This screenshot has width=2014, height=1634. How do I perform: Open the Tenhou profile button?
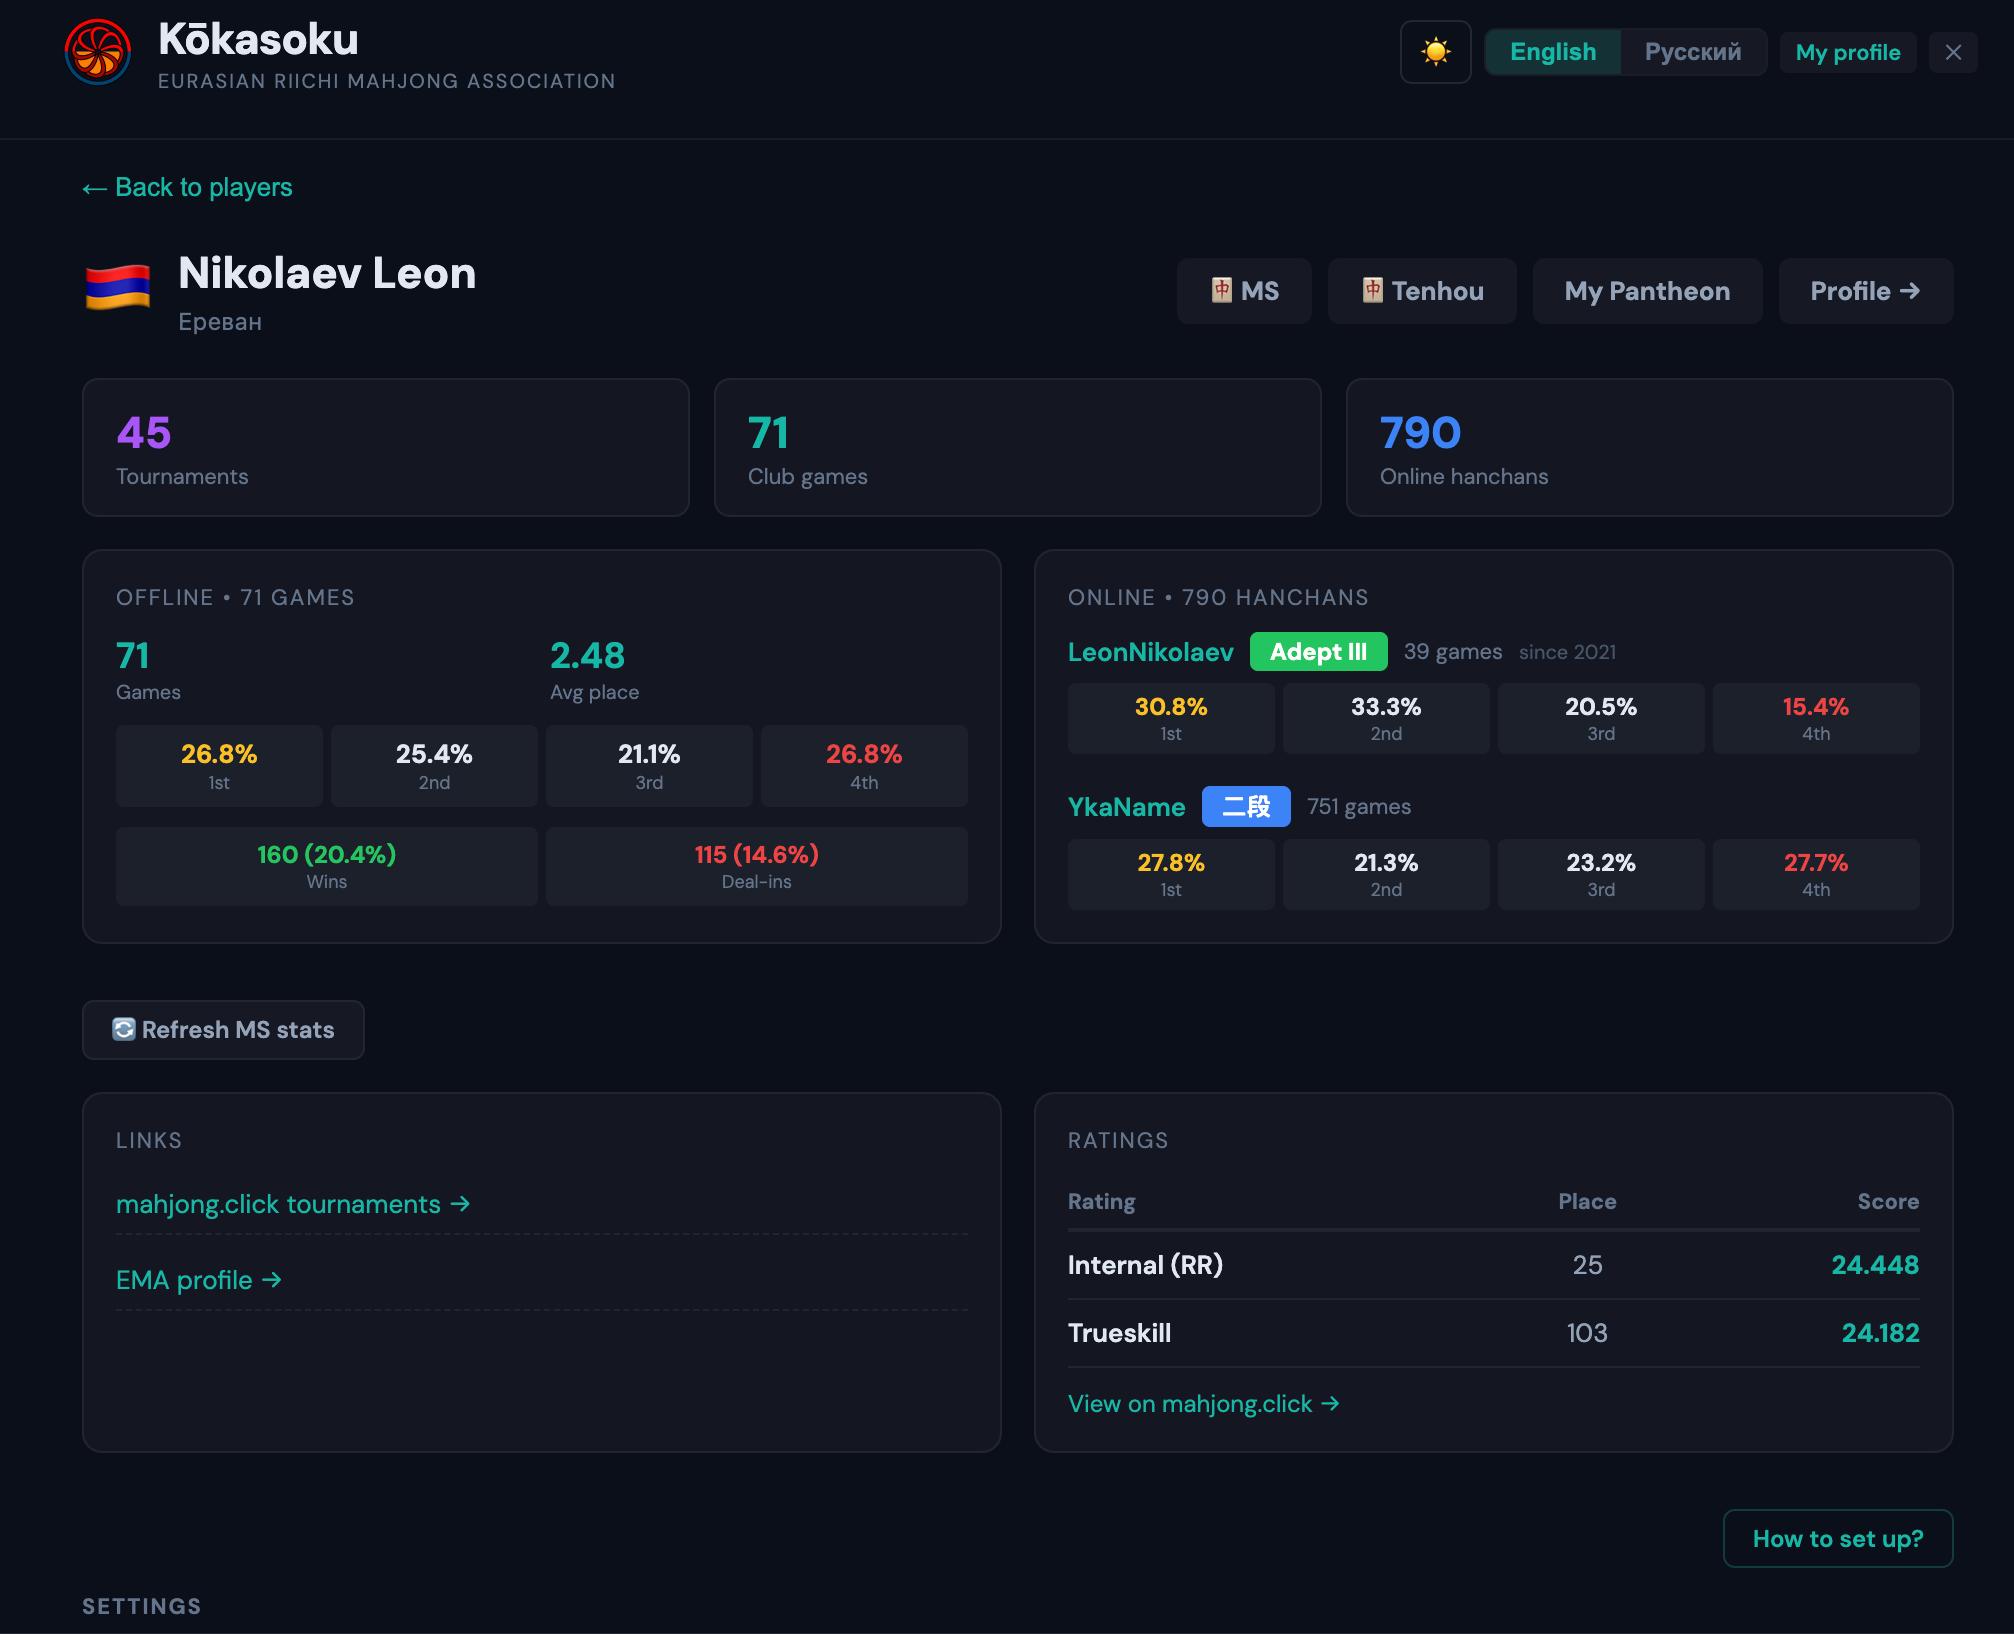tap(1422, 291)
